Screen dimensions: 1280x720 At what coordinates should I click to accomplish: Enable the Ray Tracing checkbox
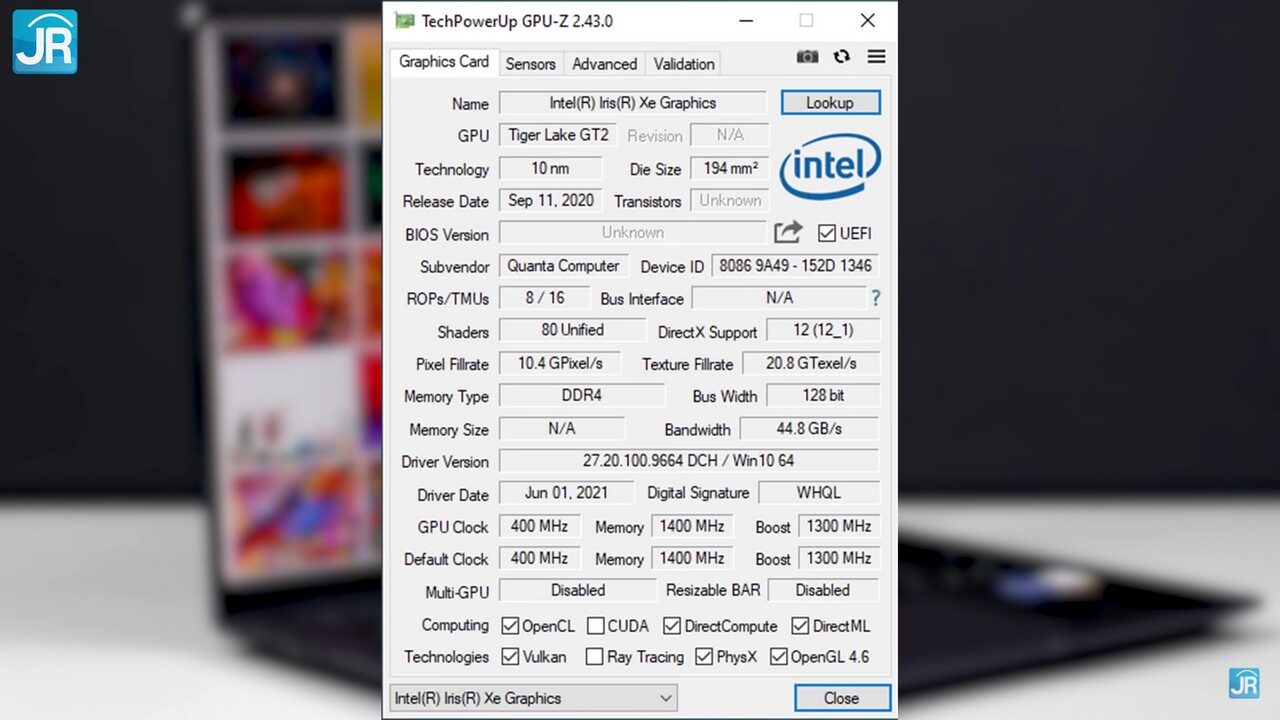point(594,657)
